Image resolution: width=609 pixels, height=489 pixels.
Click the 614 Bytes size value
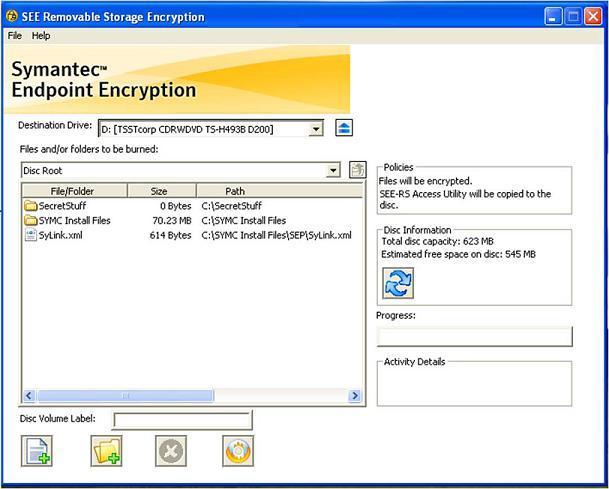pyautogui.click(x=171, y=235)
